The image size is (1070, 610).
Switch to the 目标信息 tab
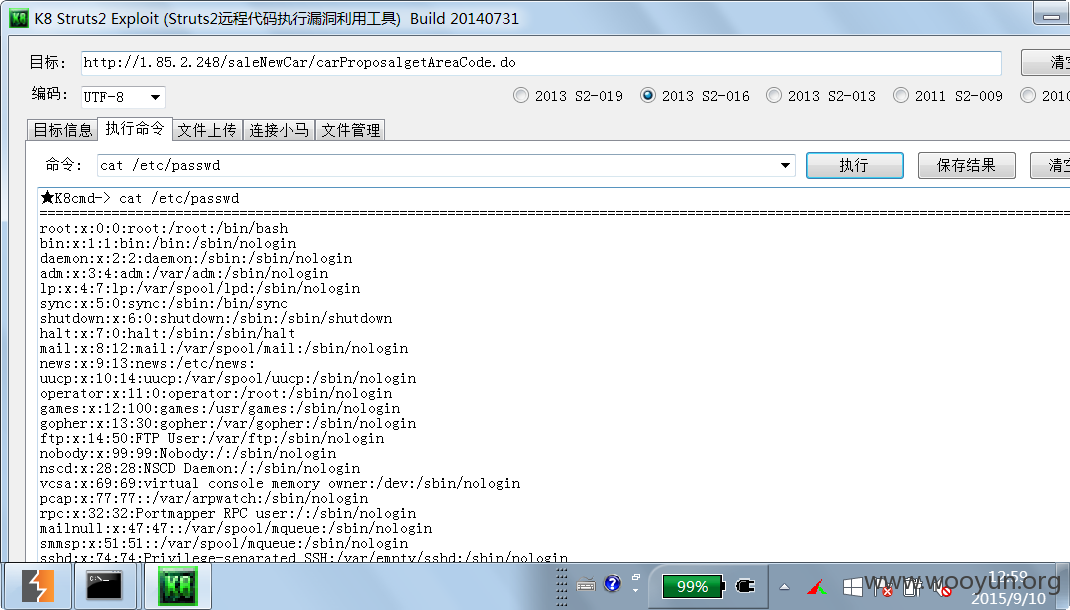[63, 130]
